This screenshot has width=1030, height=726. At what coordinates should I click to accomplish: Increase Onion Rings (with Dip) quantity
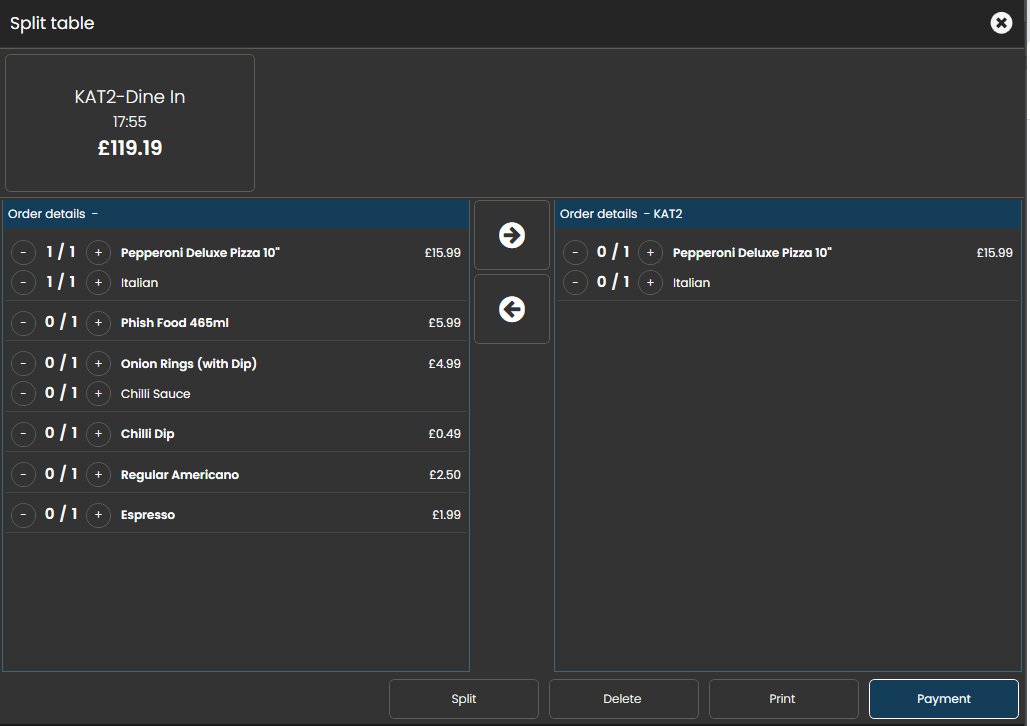click(98, 364)
